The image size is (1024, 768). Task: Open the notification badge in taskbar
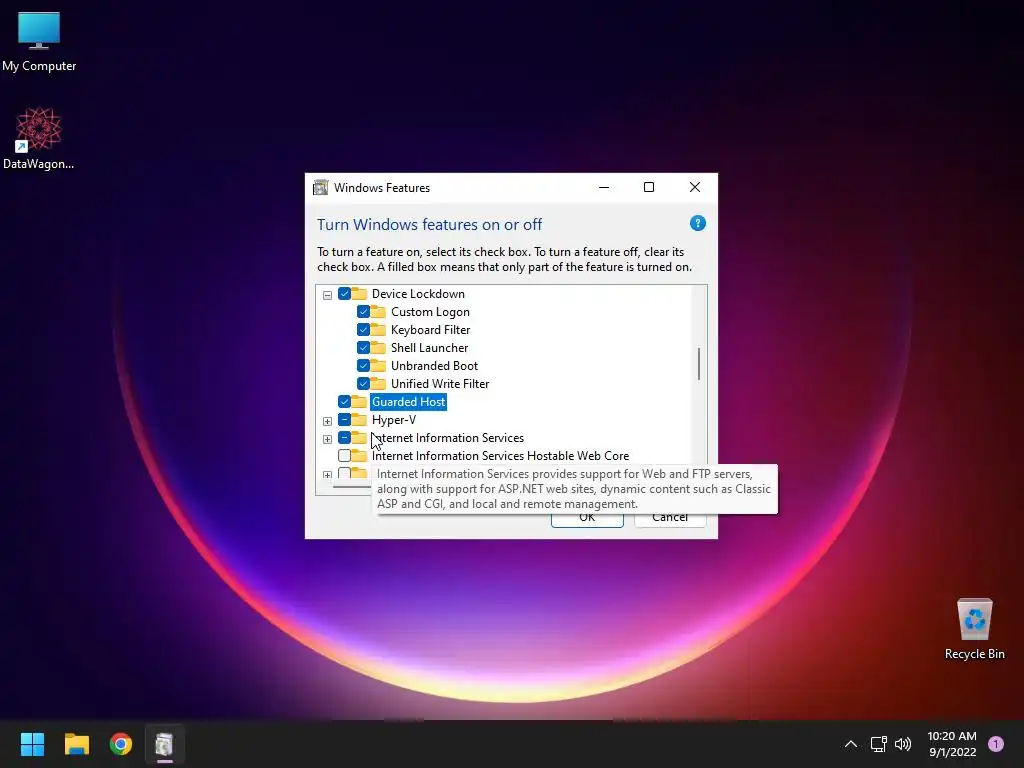(996, 744)
